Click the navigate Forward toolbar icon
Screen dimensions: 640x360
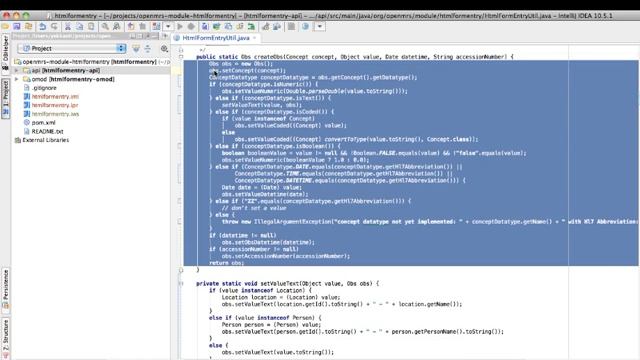[x=142, y=27]
